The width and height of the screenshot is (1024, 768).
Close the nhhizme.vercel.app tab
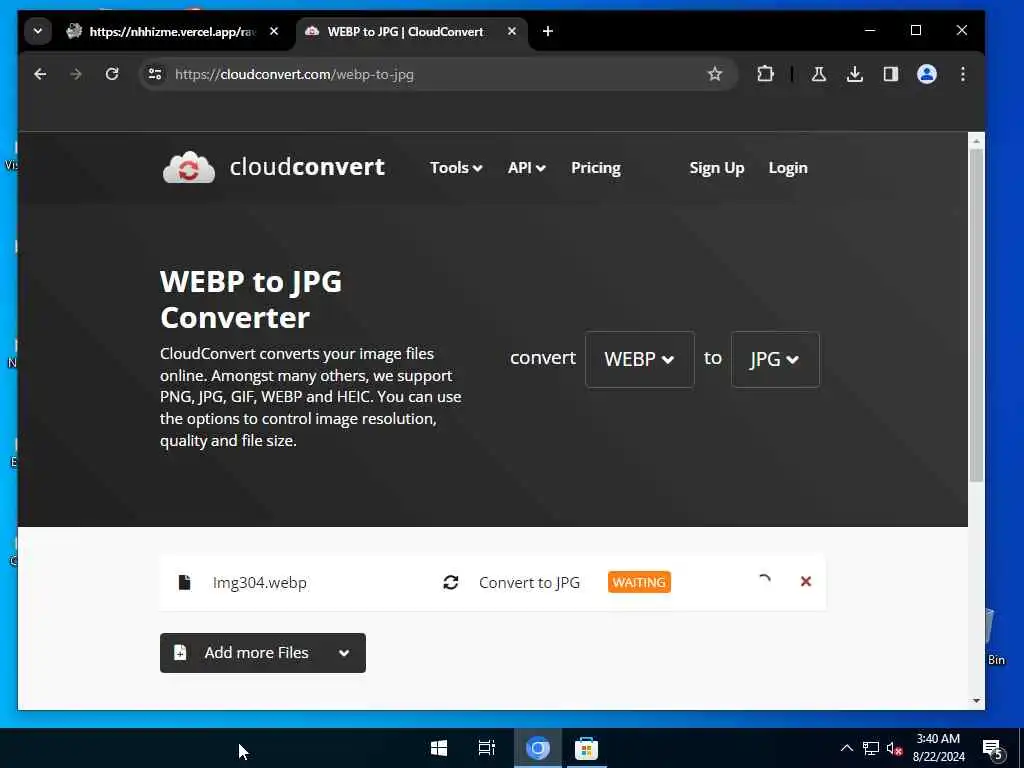point(274,31)
